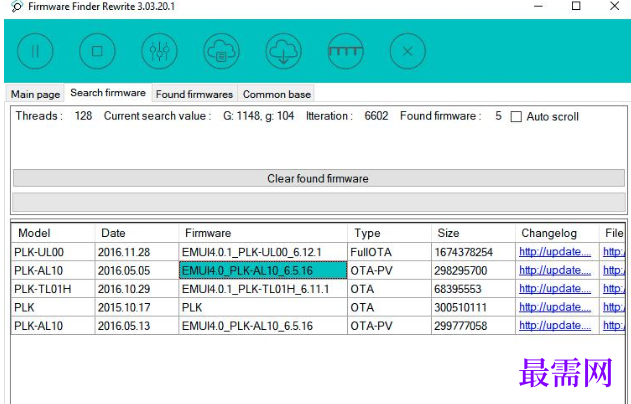This screenshot has height=404, width=631.
Task: Click the Threads value 128
Action: (83, 116)
